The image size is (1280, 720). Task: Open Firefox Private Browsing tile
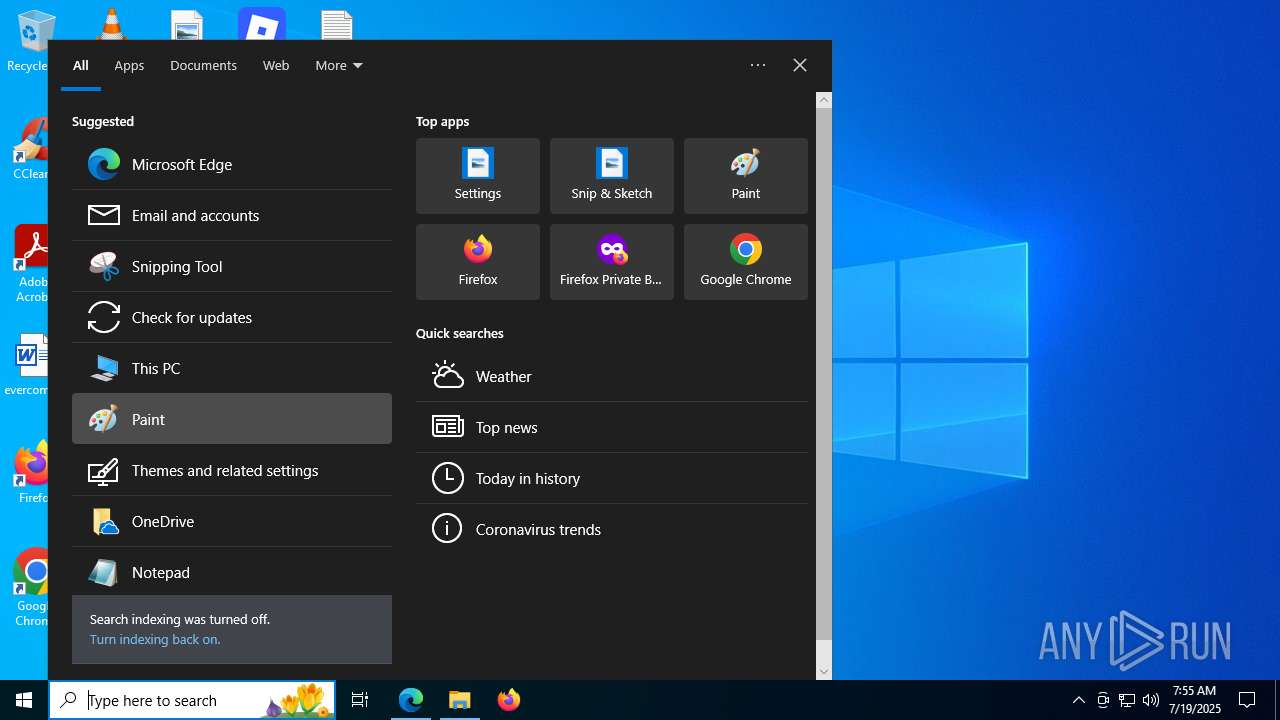click(612, 262)
